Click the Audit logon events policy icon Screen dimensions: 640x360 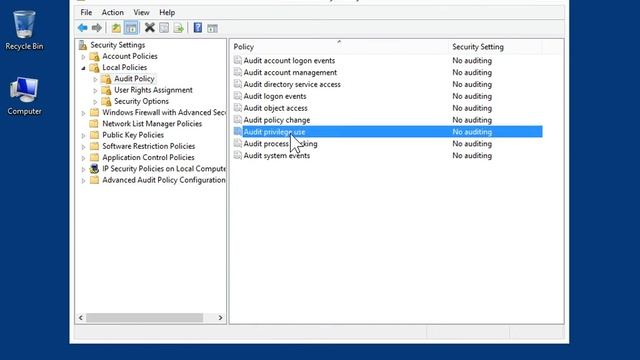(238, 96)
